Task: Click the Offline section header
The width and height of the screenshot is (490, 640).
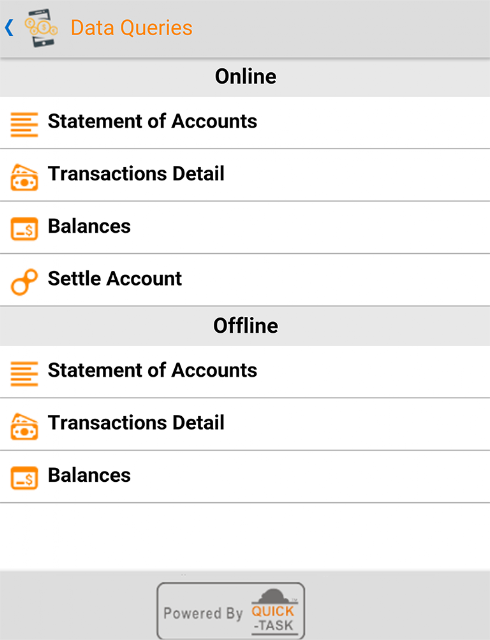Action: [x=245, y=326]
